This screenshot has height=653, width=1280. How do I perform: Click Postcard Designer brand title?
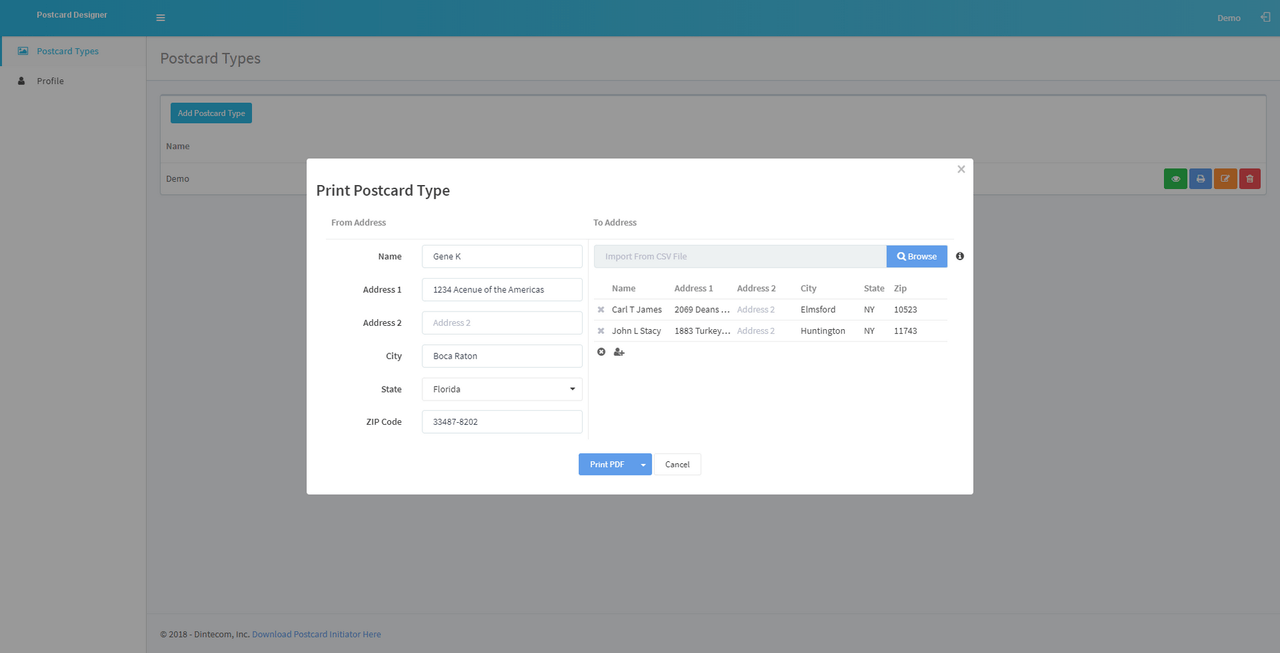click(x=72, y=15)
